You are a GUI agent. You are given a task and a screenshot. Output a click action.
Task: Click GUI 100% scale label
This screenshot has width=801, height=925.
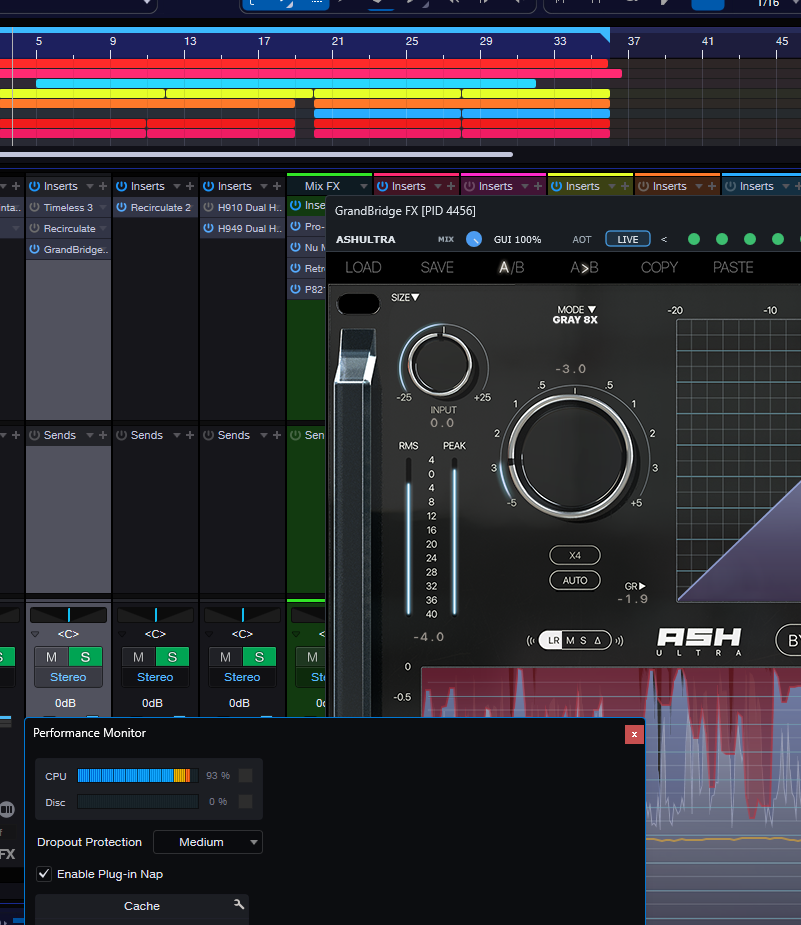pyautogui.click(x=517, y=240)
